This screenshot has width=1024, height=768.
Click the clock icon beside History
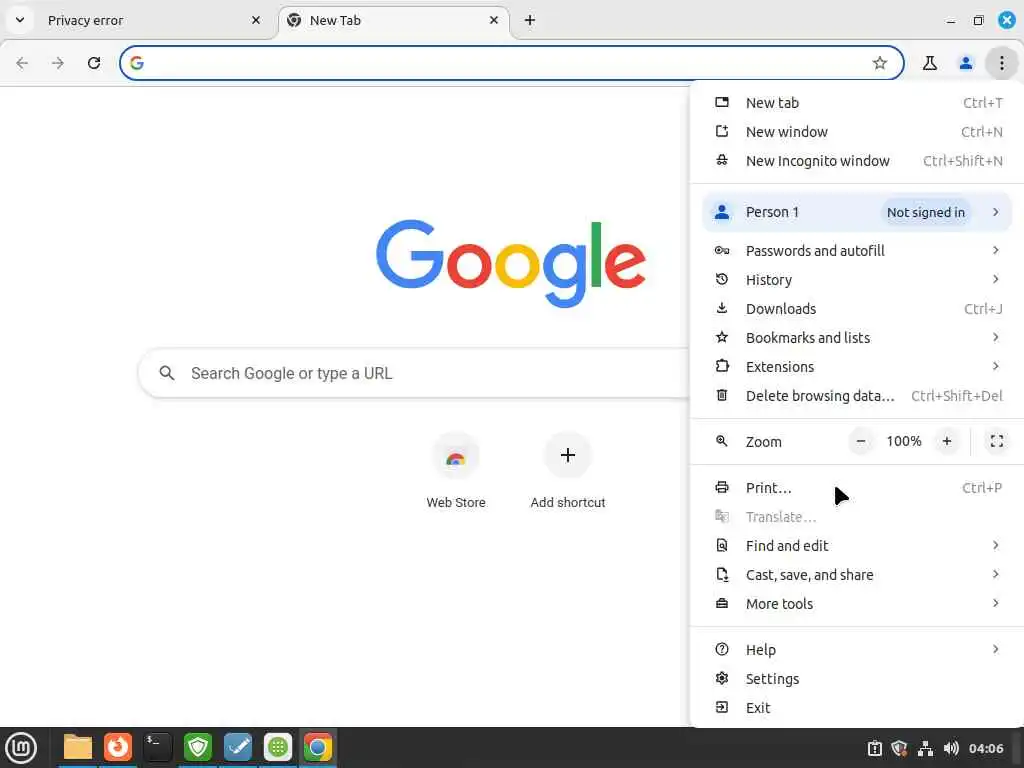click(722, 280)
